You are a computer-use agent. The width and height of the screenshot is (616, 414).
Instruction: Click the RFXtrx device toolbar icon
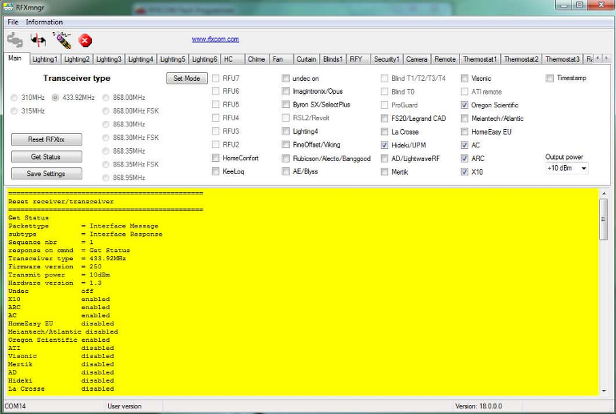click(62, 40)
